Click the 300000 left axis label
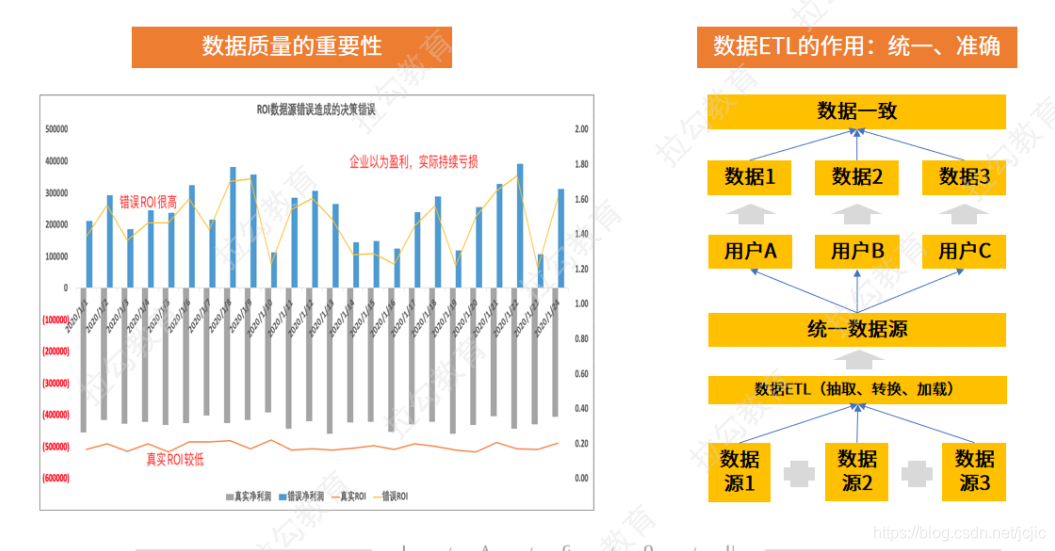1055x551 pixels. coord(57,193)
